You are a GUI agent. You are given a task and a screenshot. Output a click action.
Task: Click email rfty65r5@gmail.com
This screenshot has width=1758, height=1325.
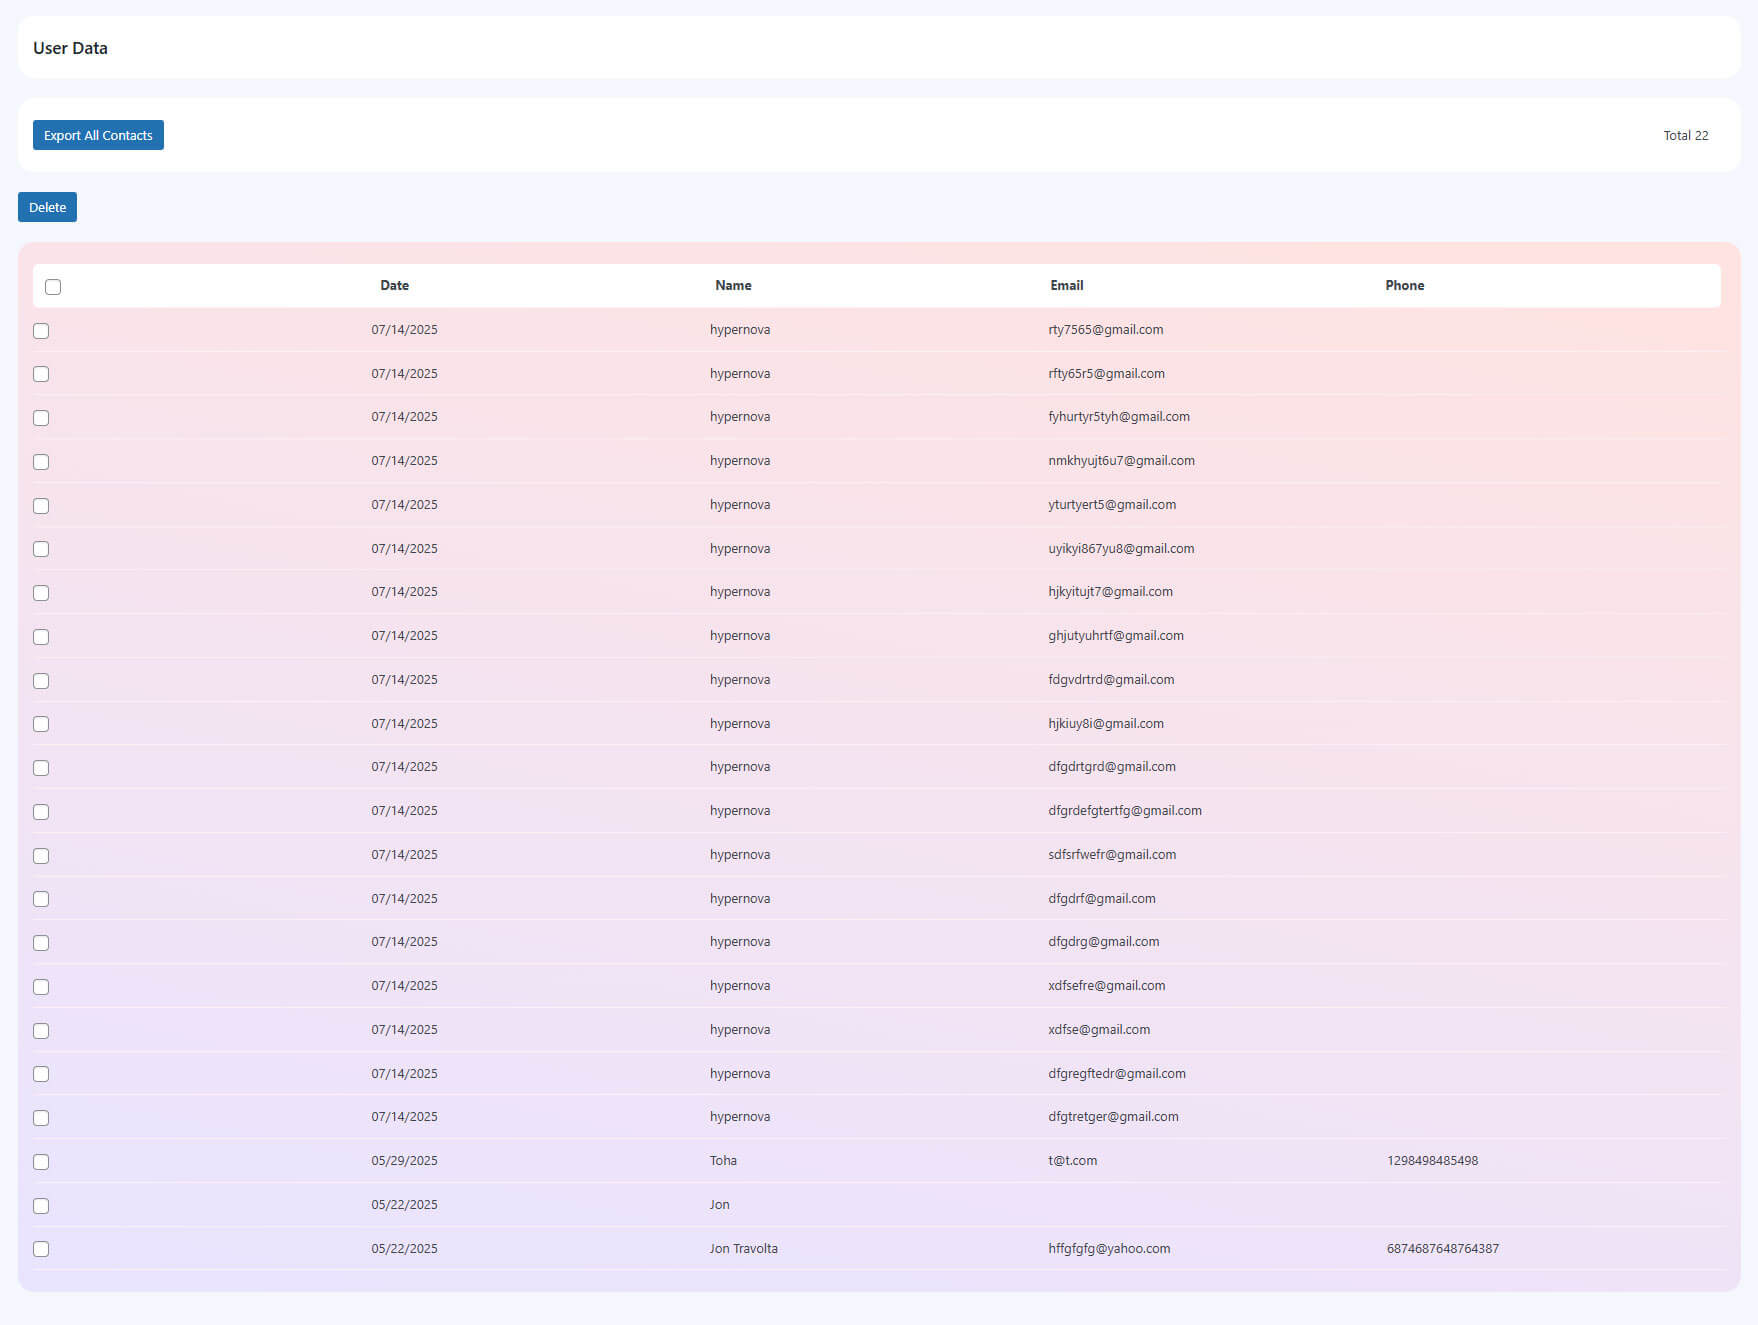tap(1106, 374)
